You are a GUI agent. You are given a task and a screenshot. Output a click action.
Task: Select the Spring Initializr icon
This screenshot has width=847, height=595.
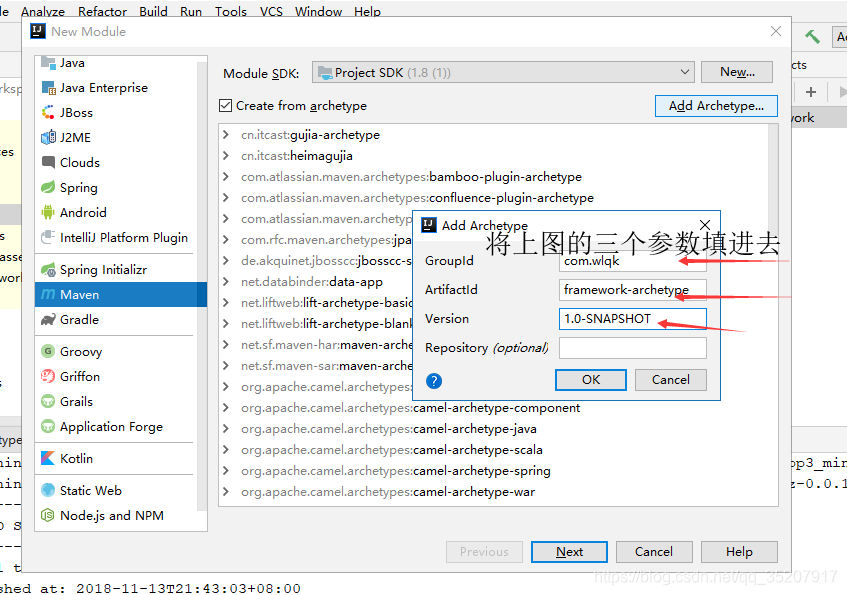point(48,270)
